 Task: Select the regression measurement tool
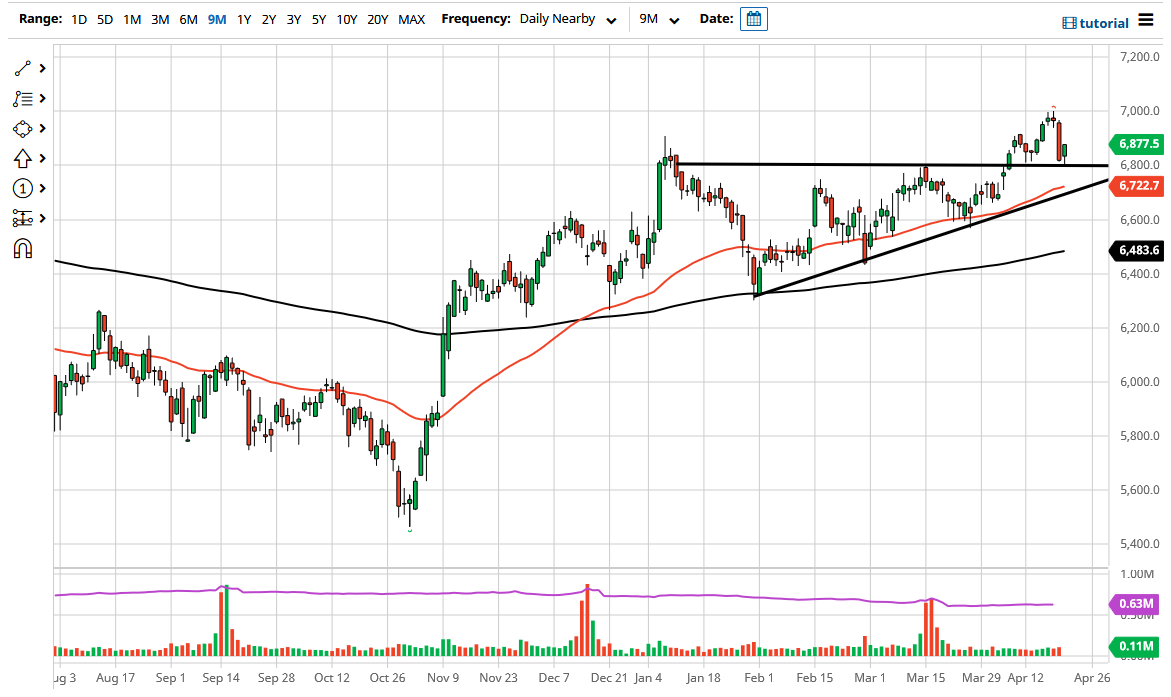tap(22, 218)
